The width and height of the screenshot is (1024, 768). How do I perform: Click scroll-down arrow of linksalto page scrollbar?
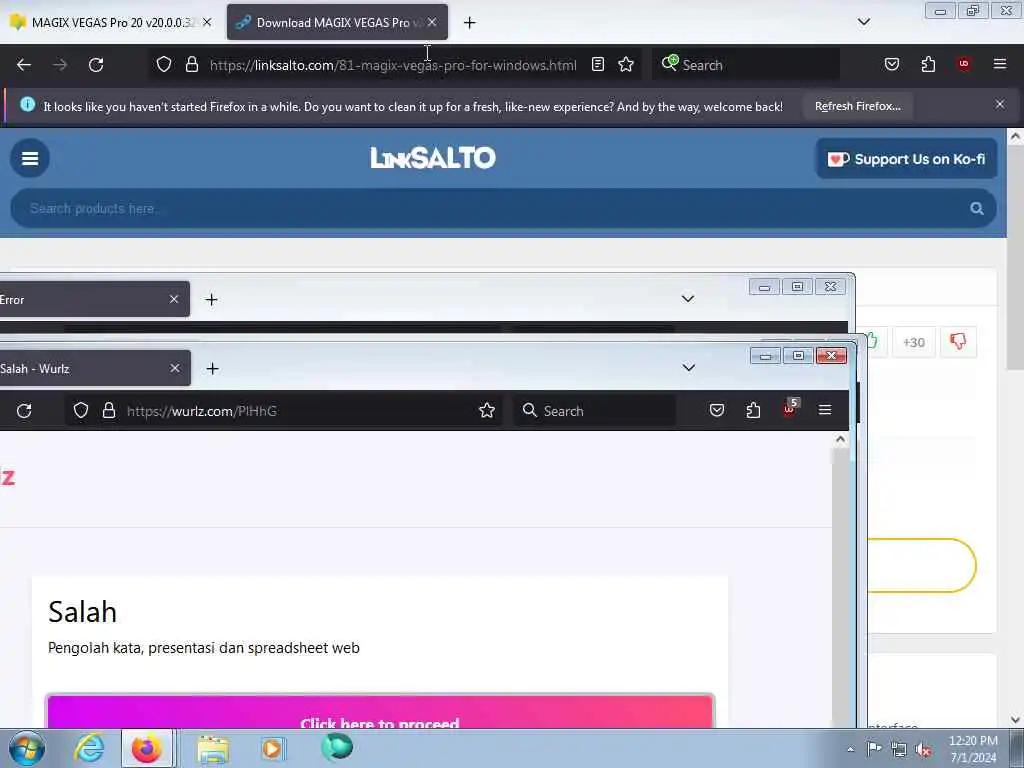pos(1015,719)
